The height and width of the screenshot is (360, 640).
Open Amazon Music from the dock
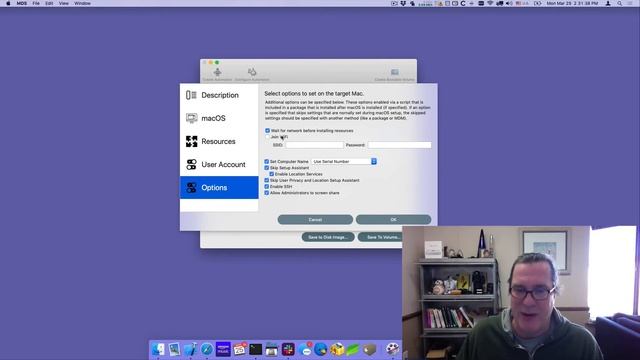point(223,349)
